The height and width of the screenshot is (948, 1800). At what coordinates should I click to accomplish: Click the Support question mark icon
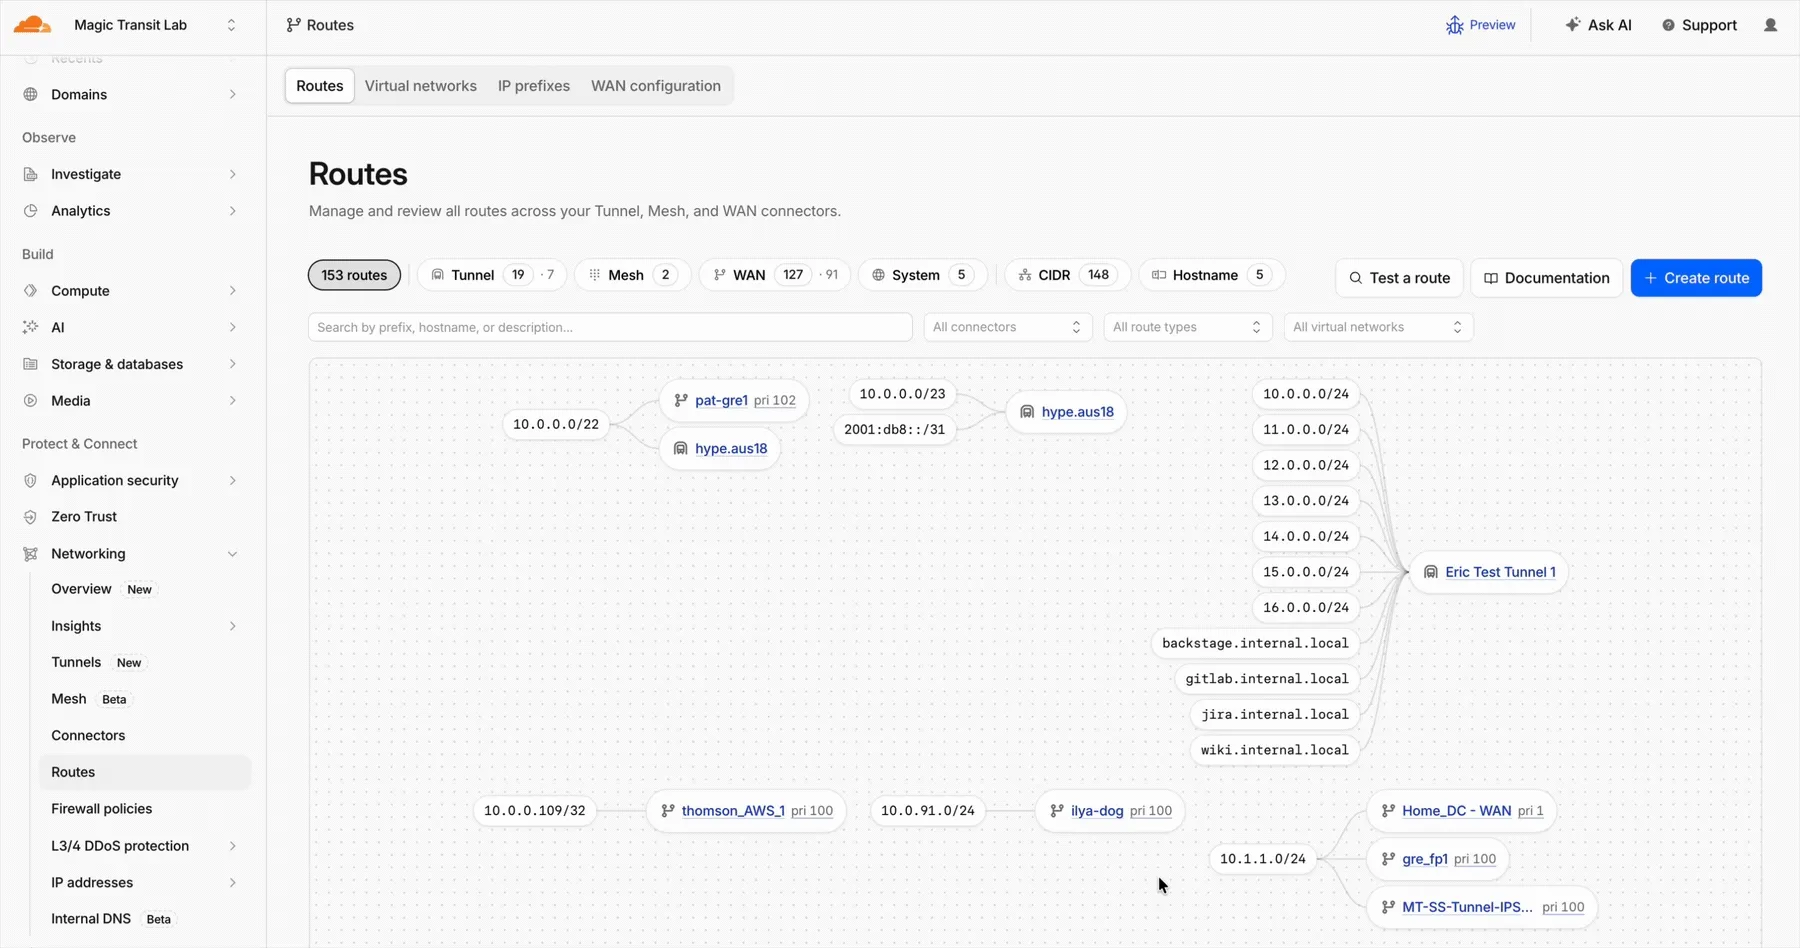(1668, 25)
